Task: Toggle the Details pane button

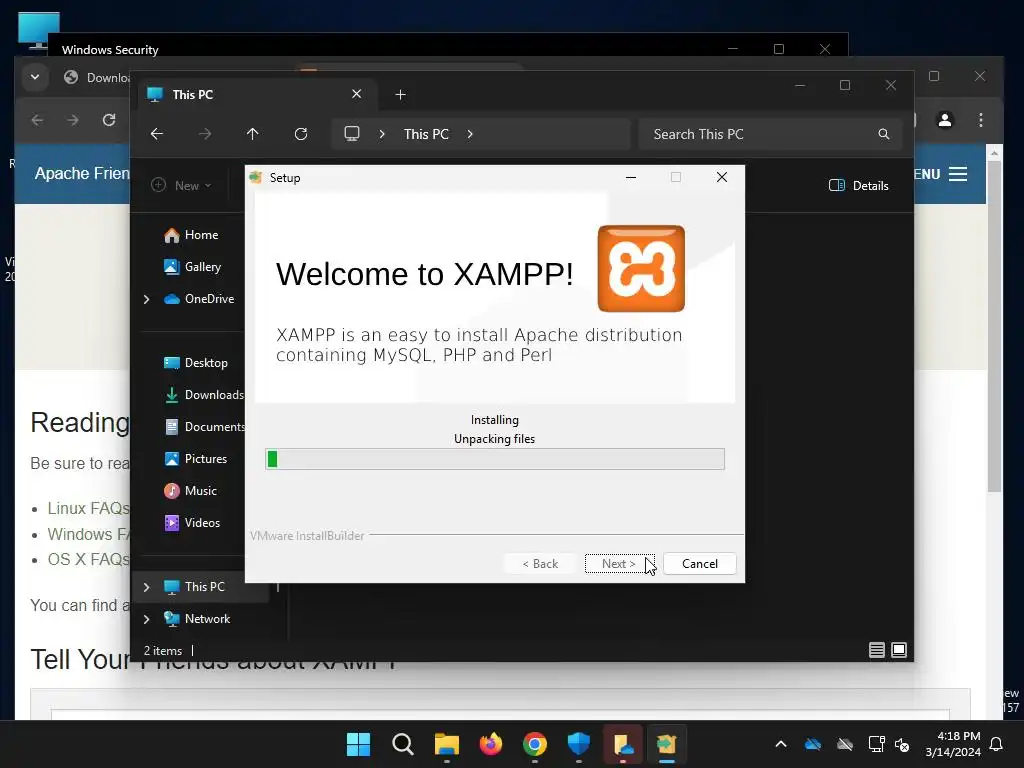Action: pos(858,185)
